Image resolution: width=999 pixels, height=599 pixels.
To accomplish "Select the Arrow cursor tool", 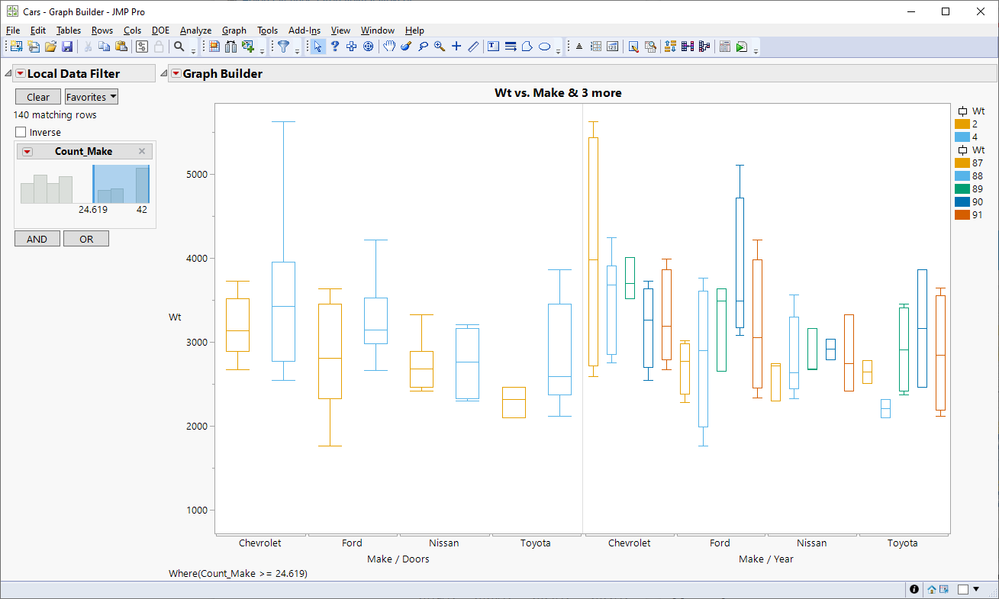I will (x=317, y=47).
